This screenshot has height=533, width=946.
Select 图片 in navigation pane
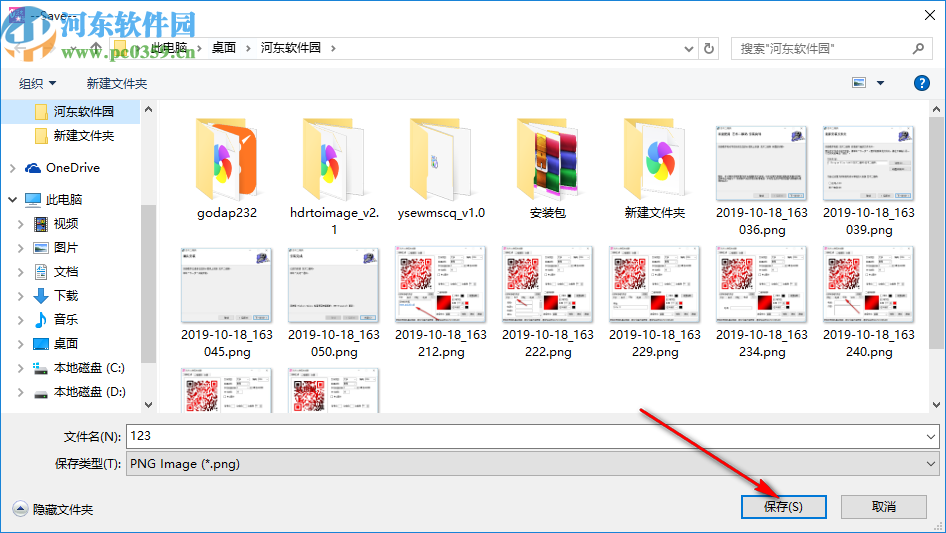point(66,247)
